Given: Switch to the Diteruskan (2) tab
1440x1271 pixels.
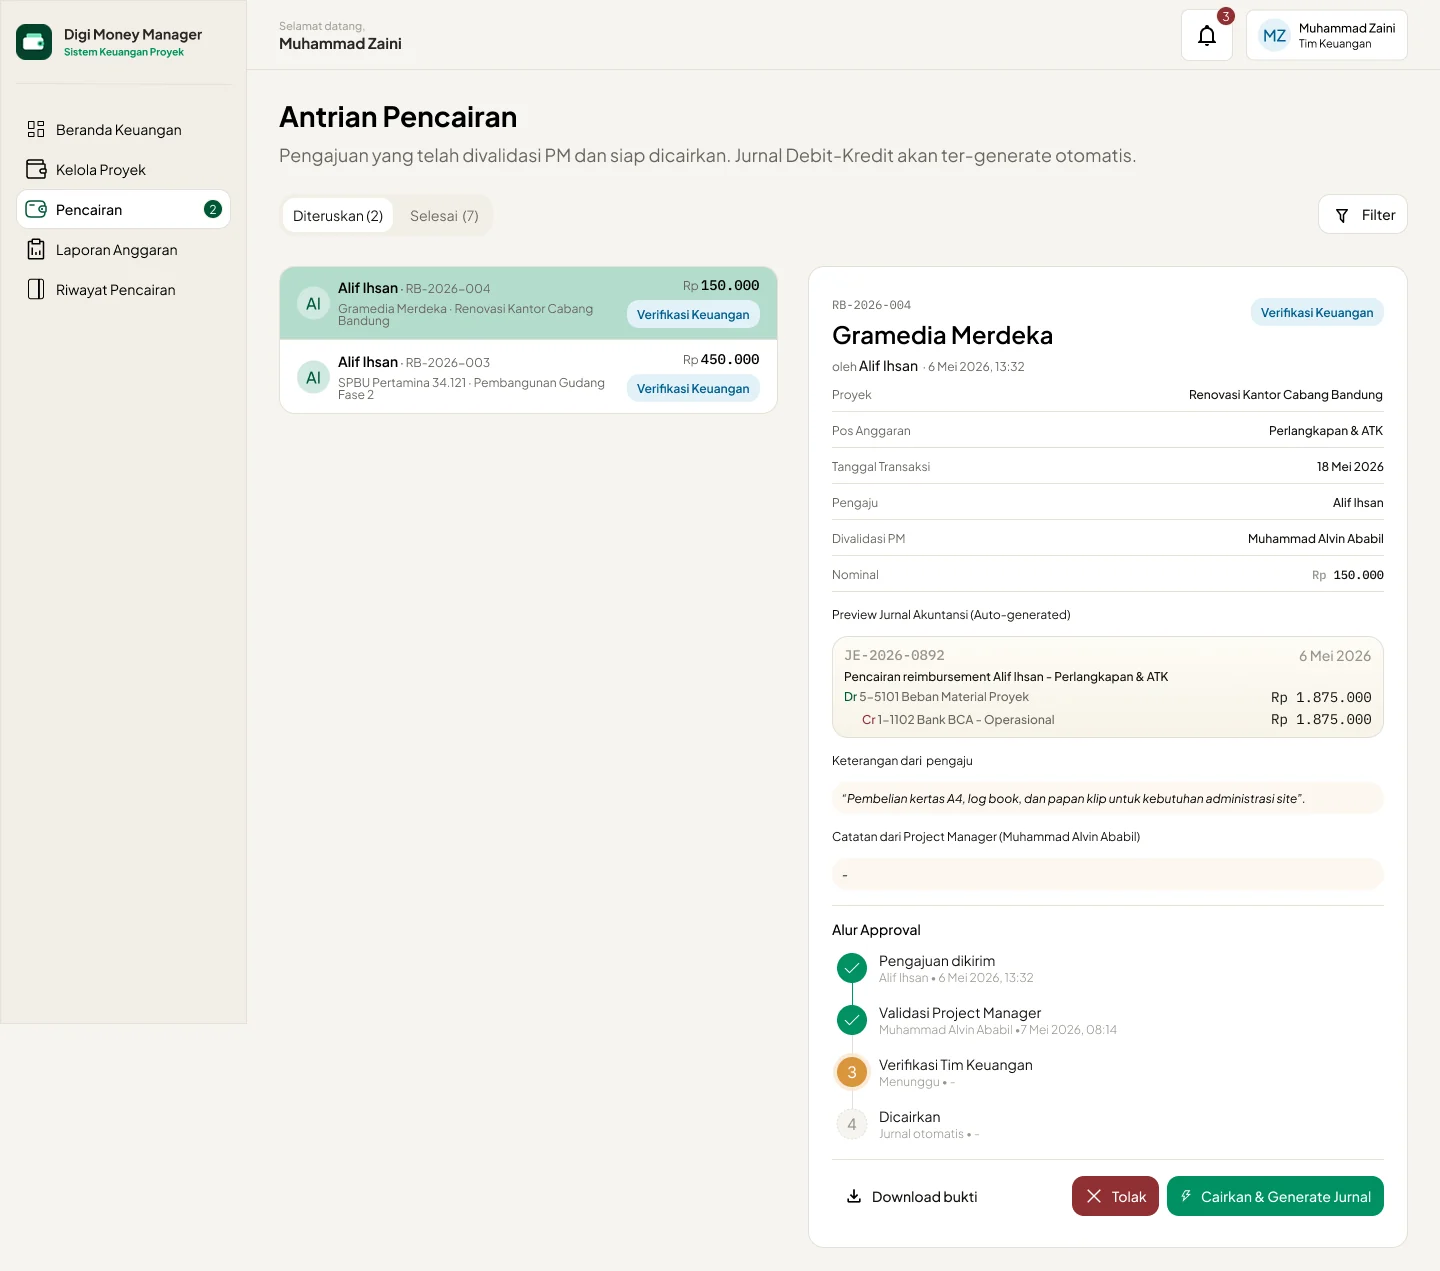Looking at the screenshot, I should [338, 215].
